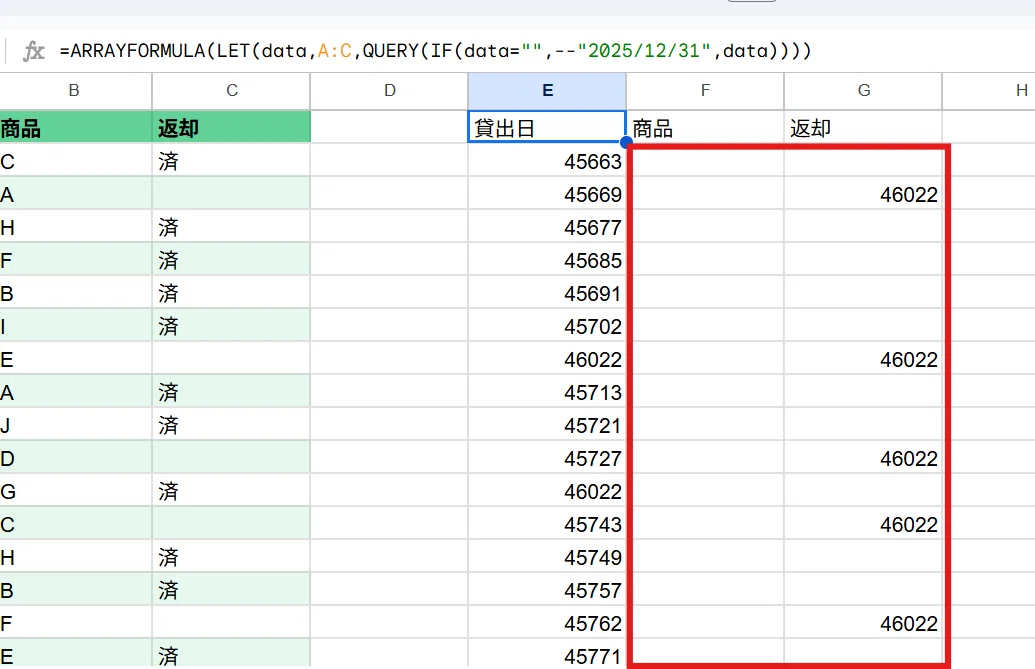Screen dimensions: 1035x669
Task: Select column E's 46022 in product G row
Action: pos(547,491)
